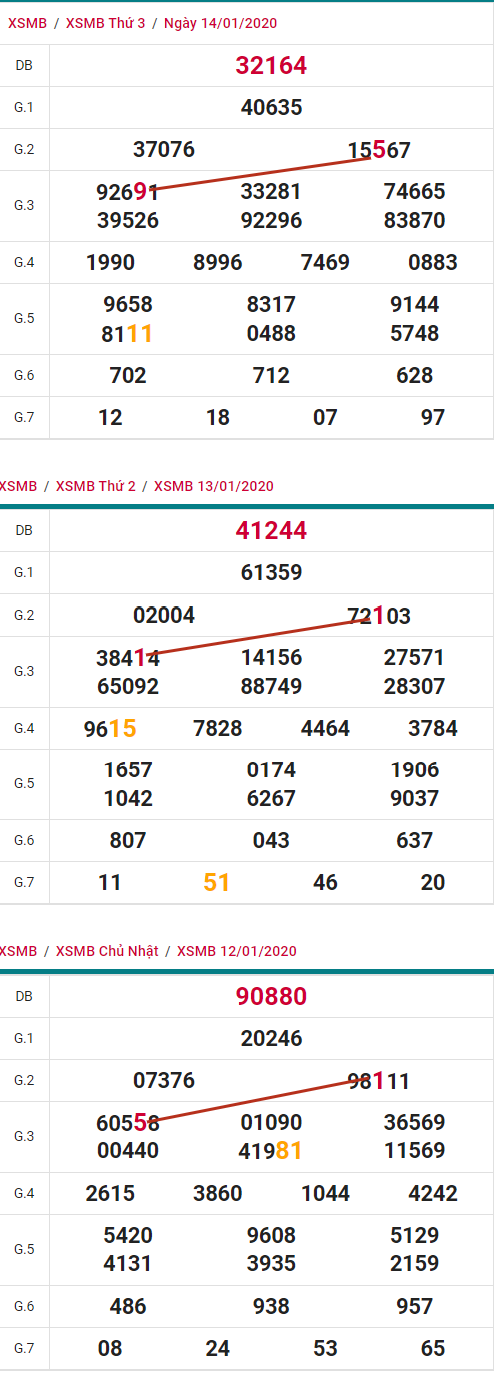This screenshot has width=495, height=1373.
Task: Open the XSMB Thứ 3 breadcrumb link
Action: pyautogui.click(x=105, y=23)
